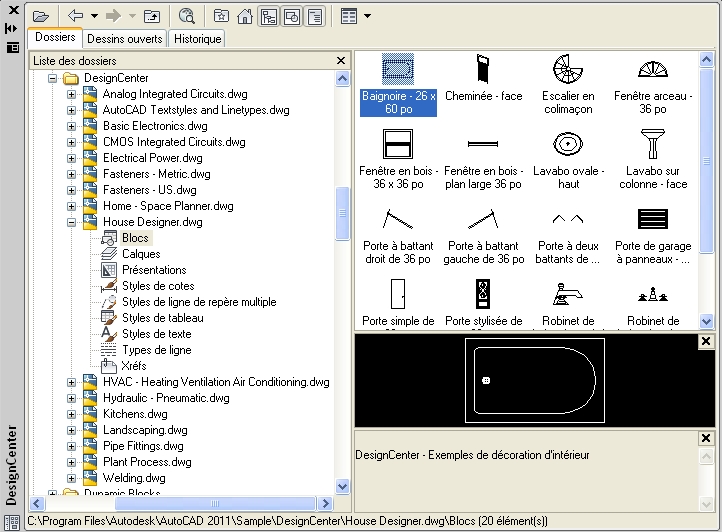Toggle the tree view panel button

[268, 16]
